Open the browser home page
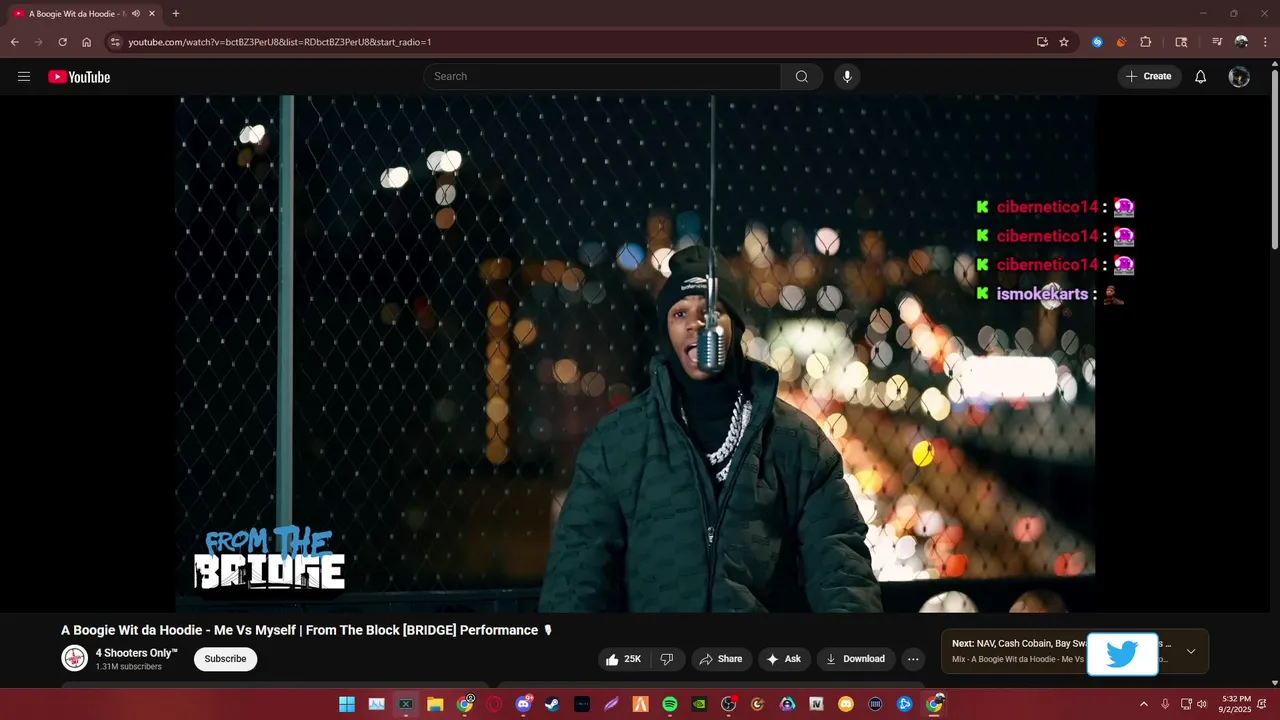 [x=86, y=42]
